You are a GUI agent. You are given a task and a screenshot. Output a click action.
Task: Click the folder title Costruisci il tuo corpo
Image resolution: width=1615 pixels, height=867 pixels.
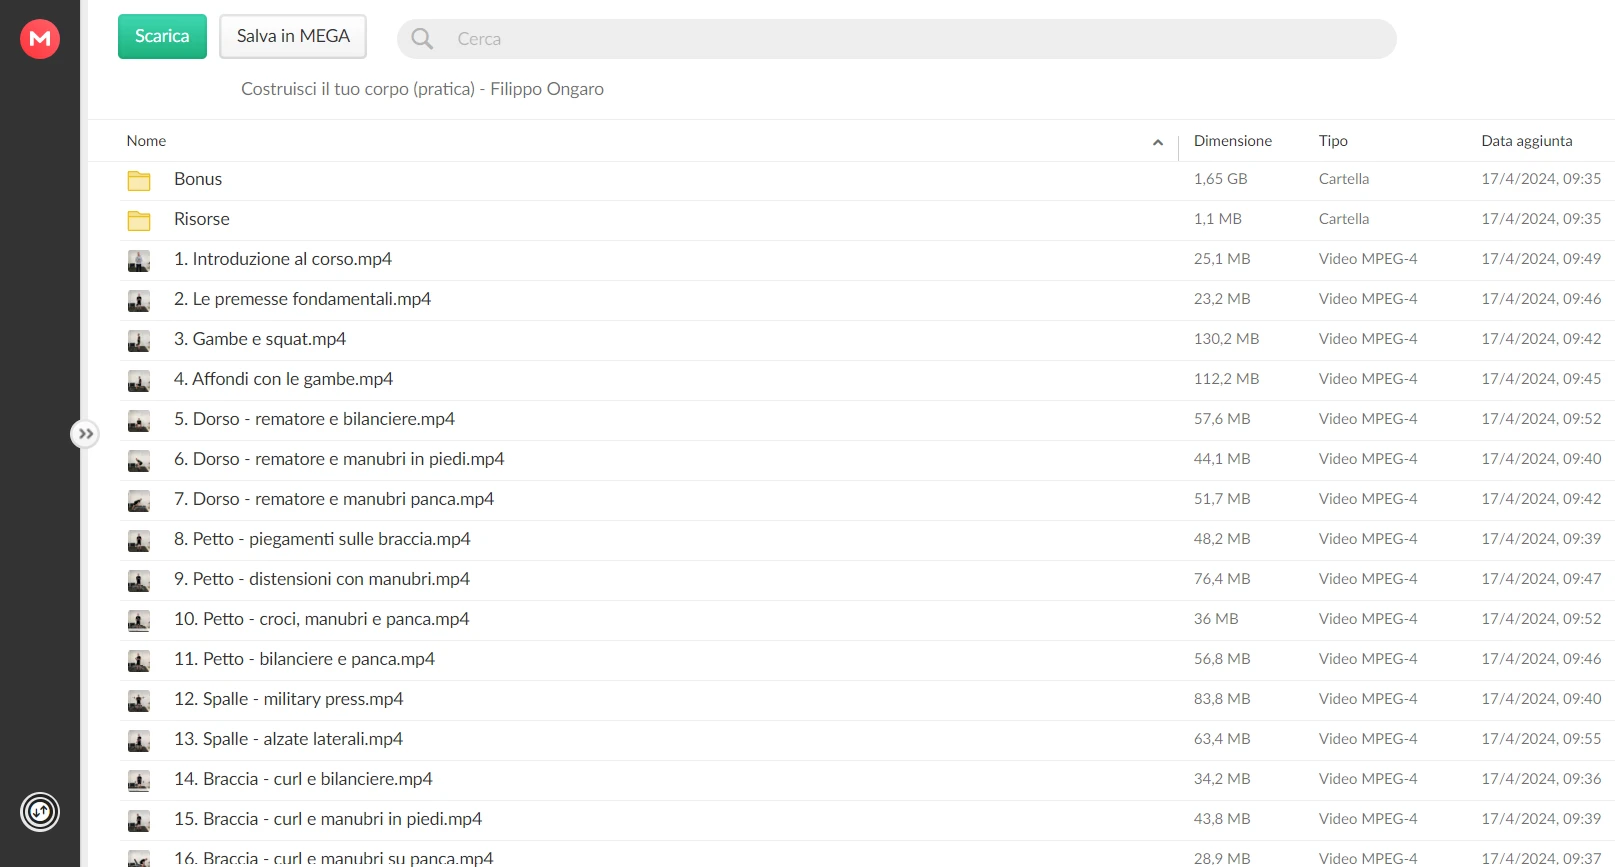click(422, 89)
